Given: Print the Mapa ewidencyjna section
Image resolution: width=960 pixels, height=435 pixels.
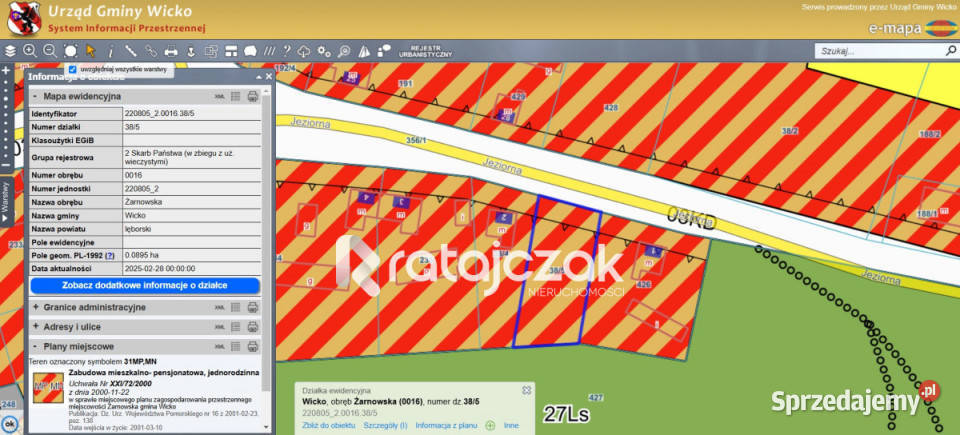Looking at the screenshot, I should tap(253, 96).
